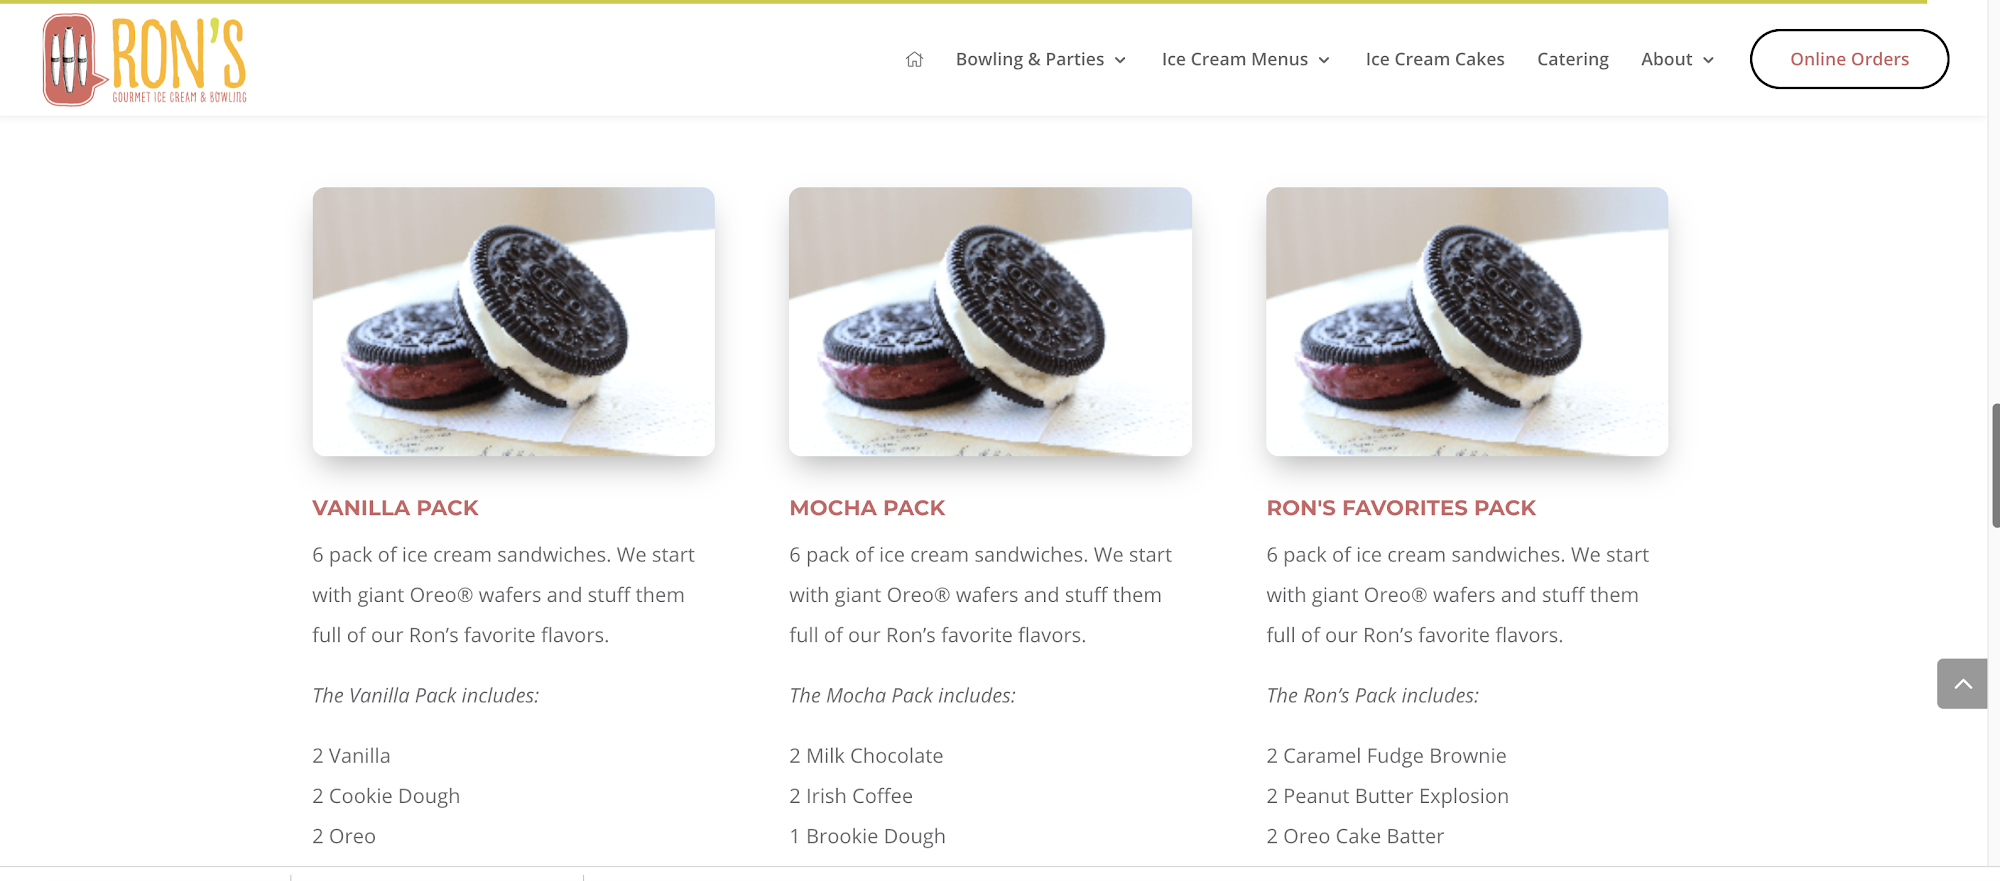The width and height of the screenshot is (2000, 881).
Task: Click the Online Orders button
Action: click(1849, 59)
